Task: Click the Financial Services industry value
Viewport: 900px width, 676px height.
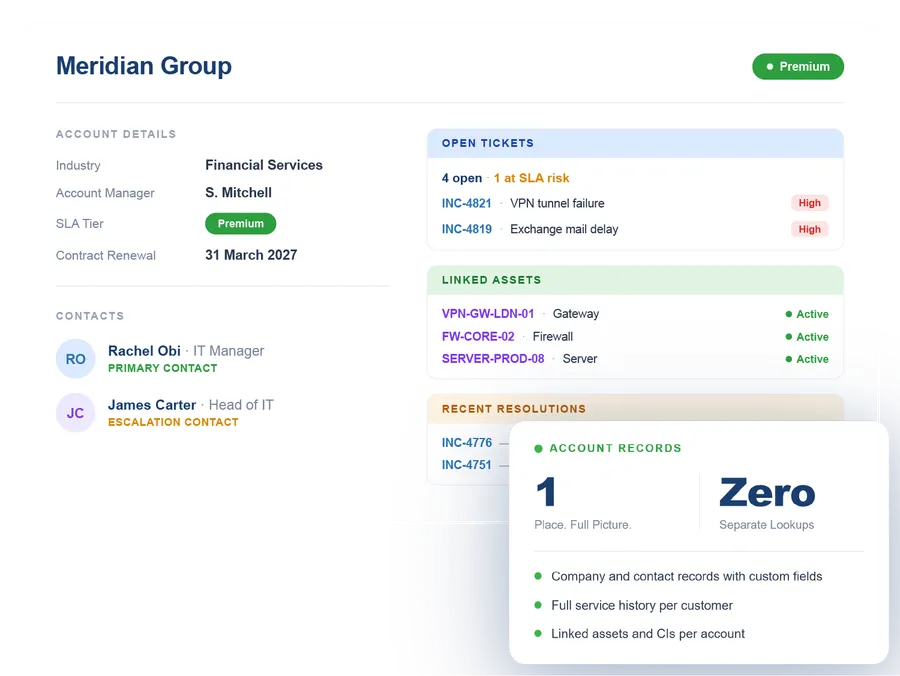Action: tap(264, 165)
